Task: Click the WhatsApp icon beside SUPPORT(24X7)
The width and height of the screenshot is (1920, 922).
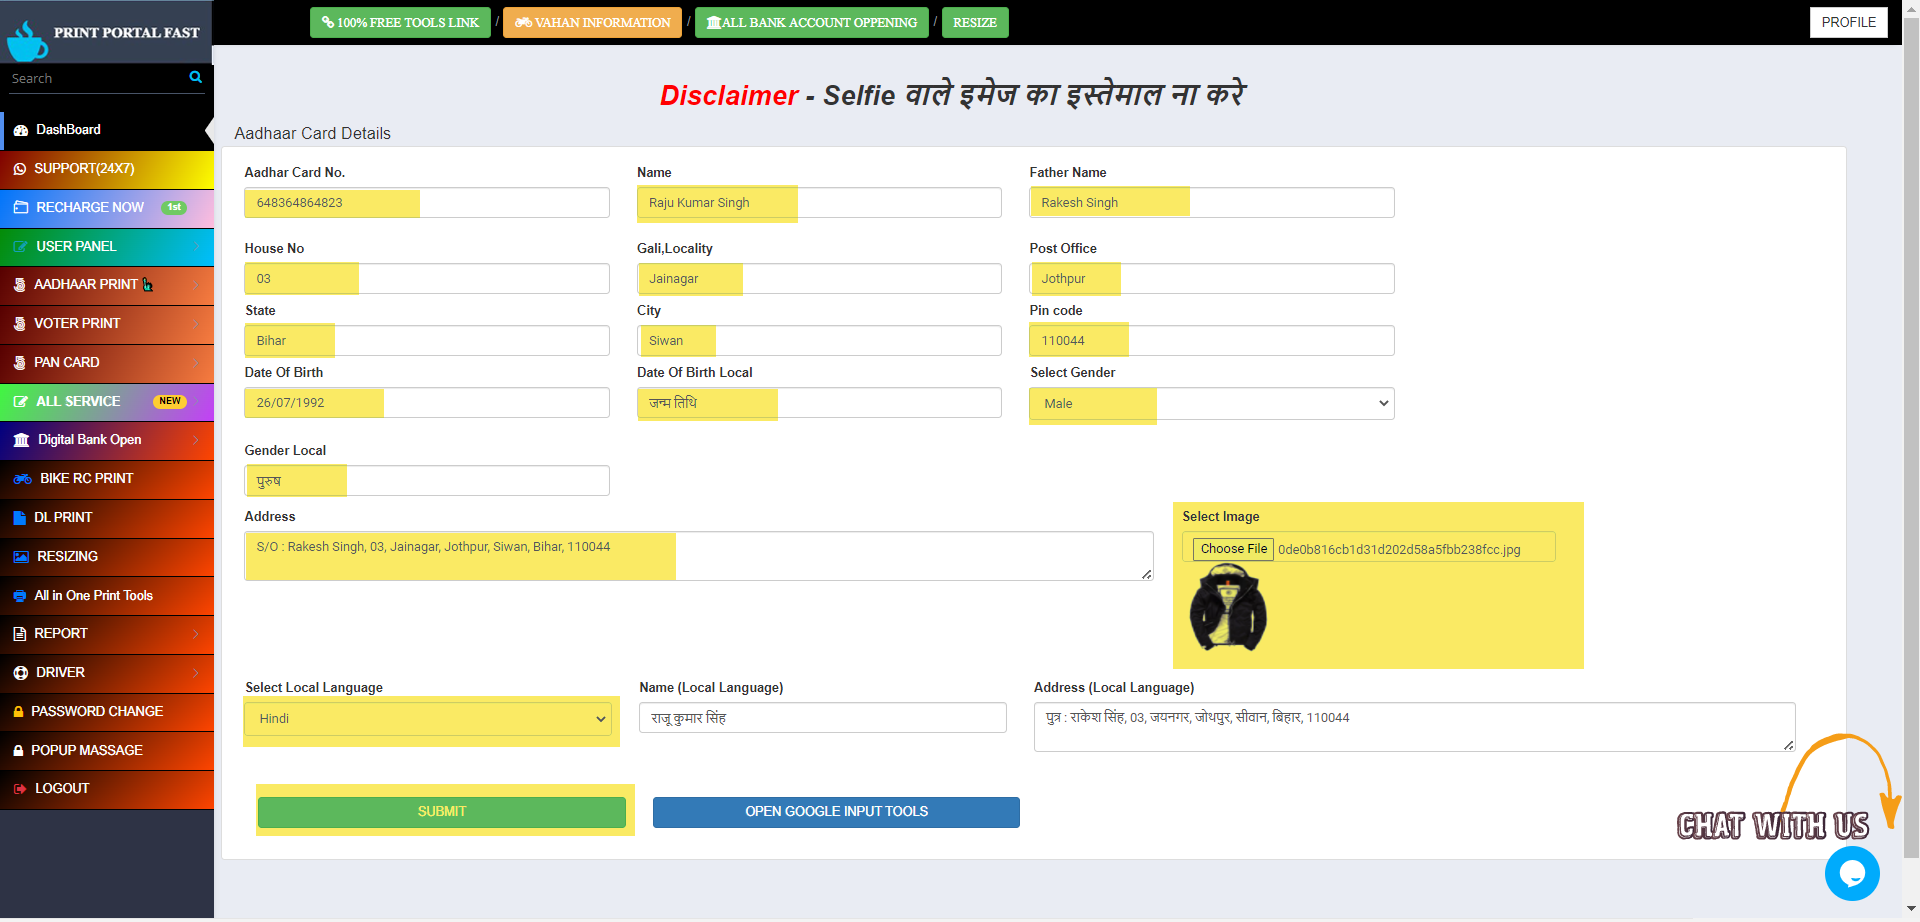Action: (19, 169)
